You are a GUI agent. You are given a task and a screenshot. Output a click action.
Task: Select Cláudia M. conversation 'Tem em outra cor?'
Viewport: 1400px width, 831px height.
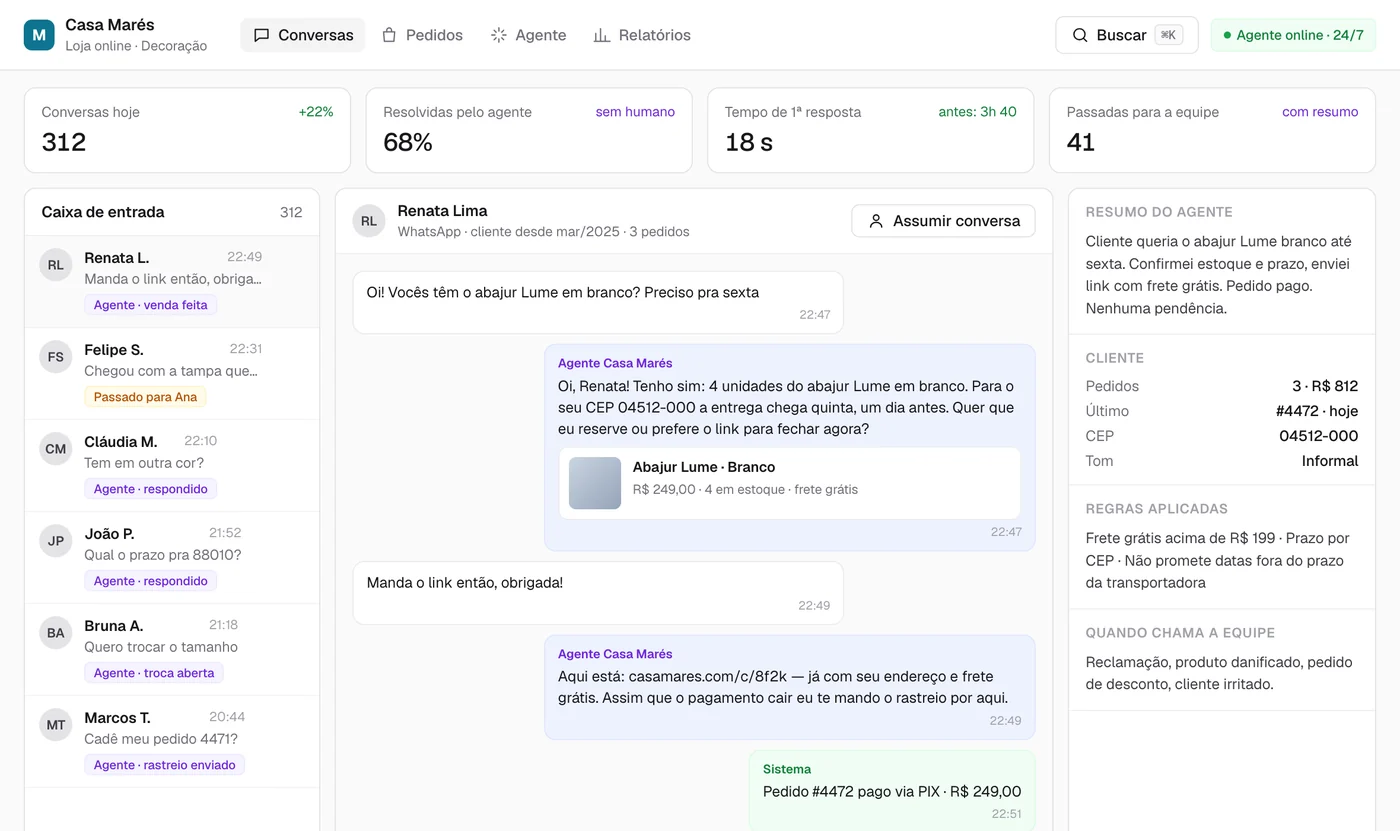172,466
